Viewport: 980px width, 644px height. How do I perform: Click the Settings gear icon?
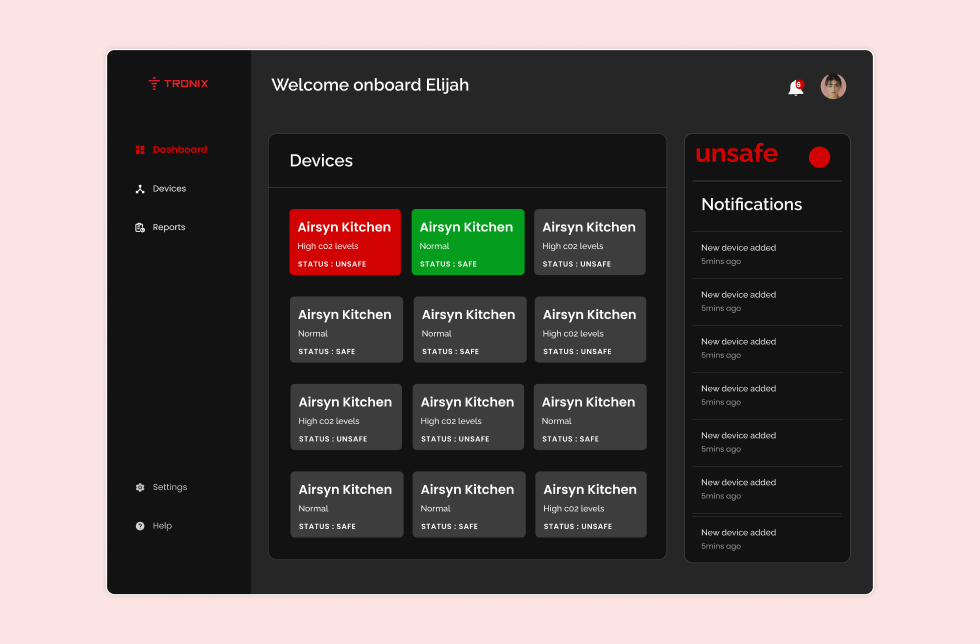(x=140, y=488)
